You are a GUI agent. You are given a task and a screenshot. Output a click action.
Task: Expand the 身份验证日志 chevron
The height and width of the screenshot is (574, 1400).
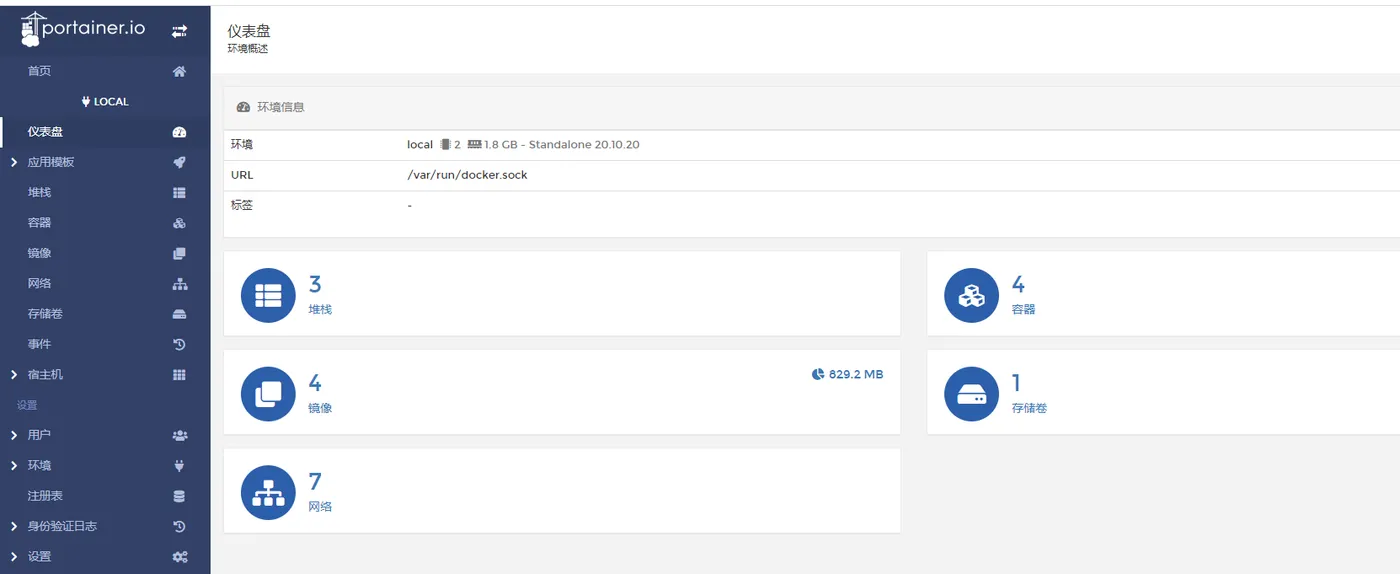(13, 526)
